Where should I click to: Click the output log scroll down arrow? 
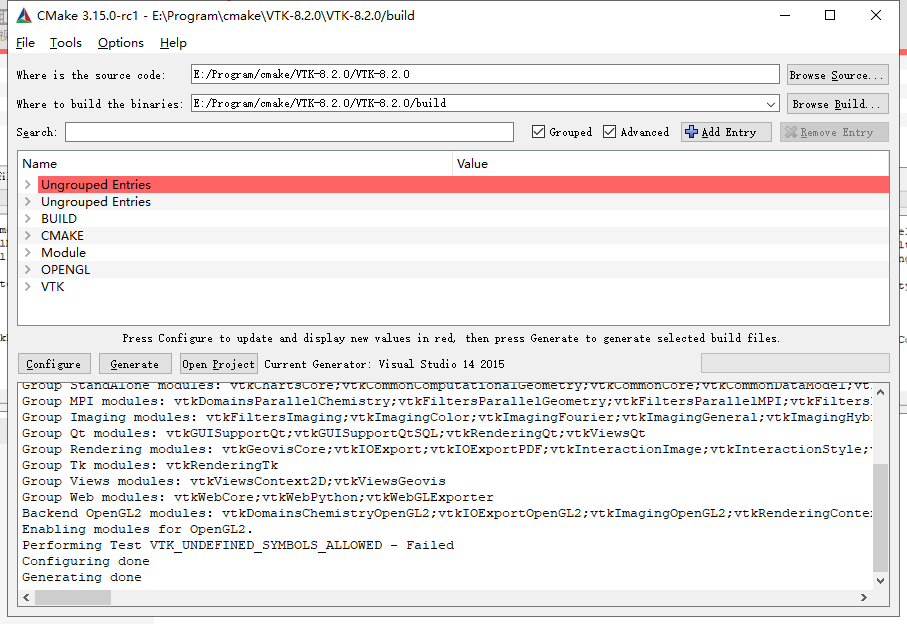(880, 581)
